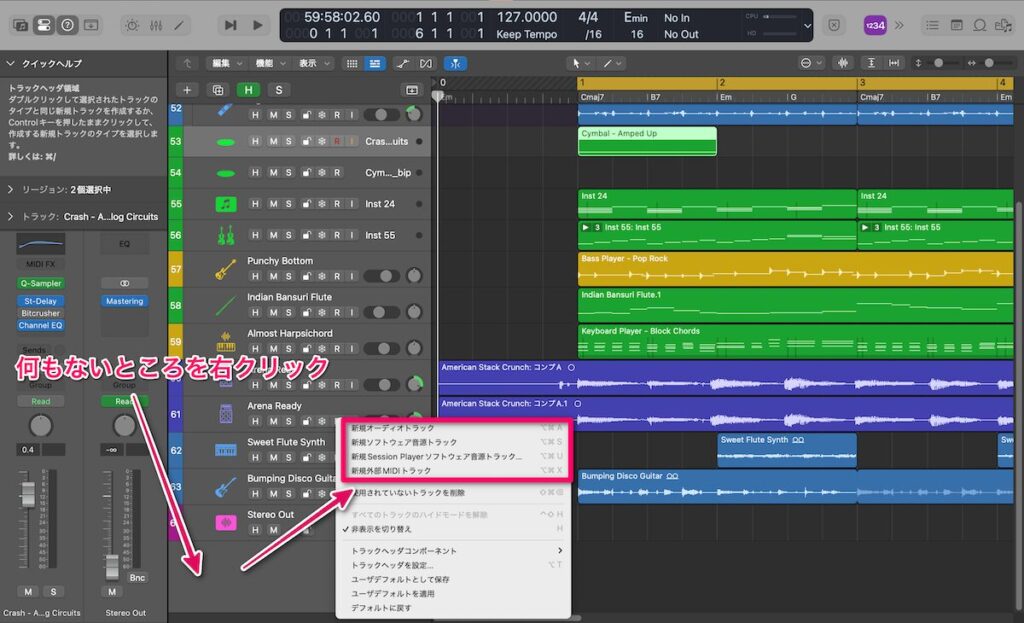
Task: Select the blue list view icon
Action: [x=375, y=63]
